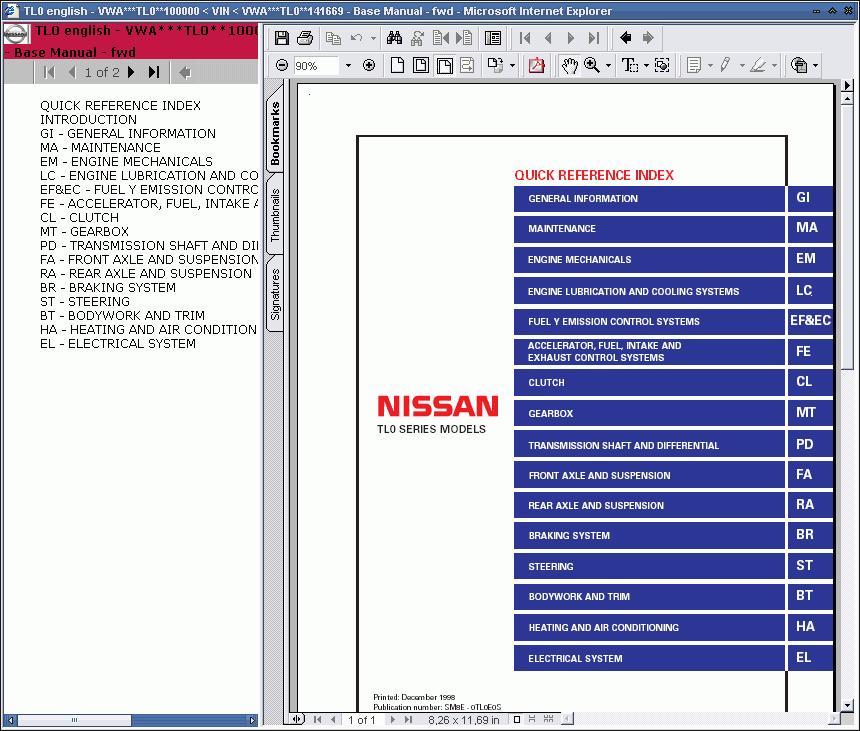Viewport: 860px width, 731px height.
Task: Select the Text Select tool
Action: tap(630, 66)
